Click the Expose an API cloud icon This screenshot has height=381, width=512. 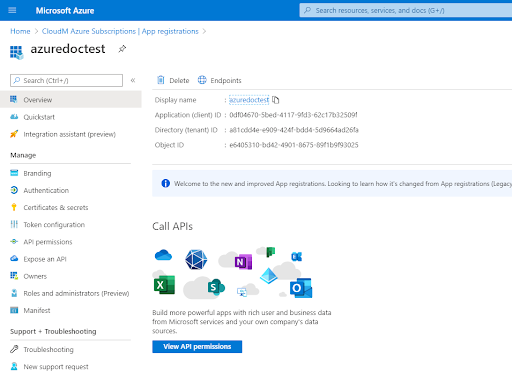14,258
